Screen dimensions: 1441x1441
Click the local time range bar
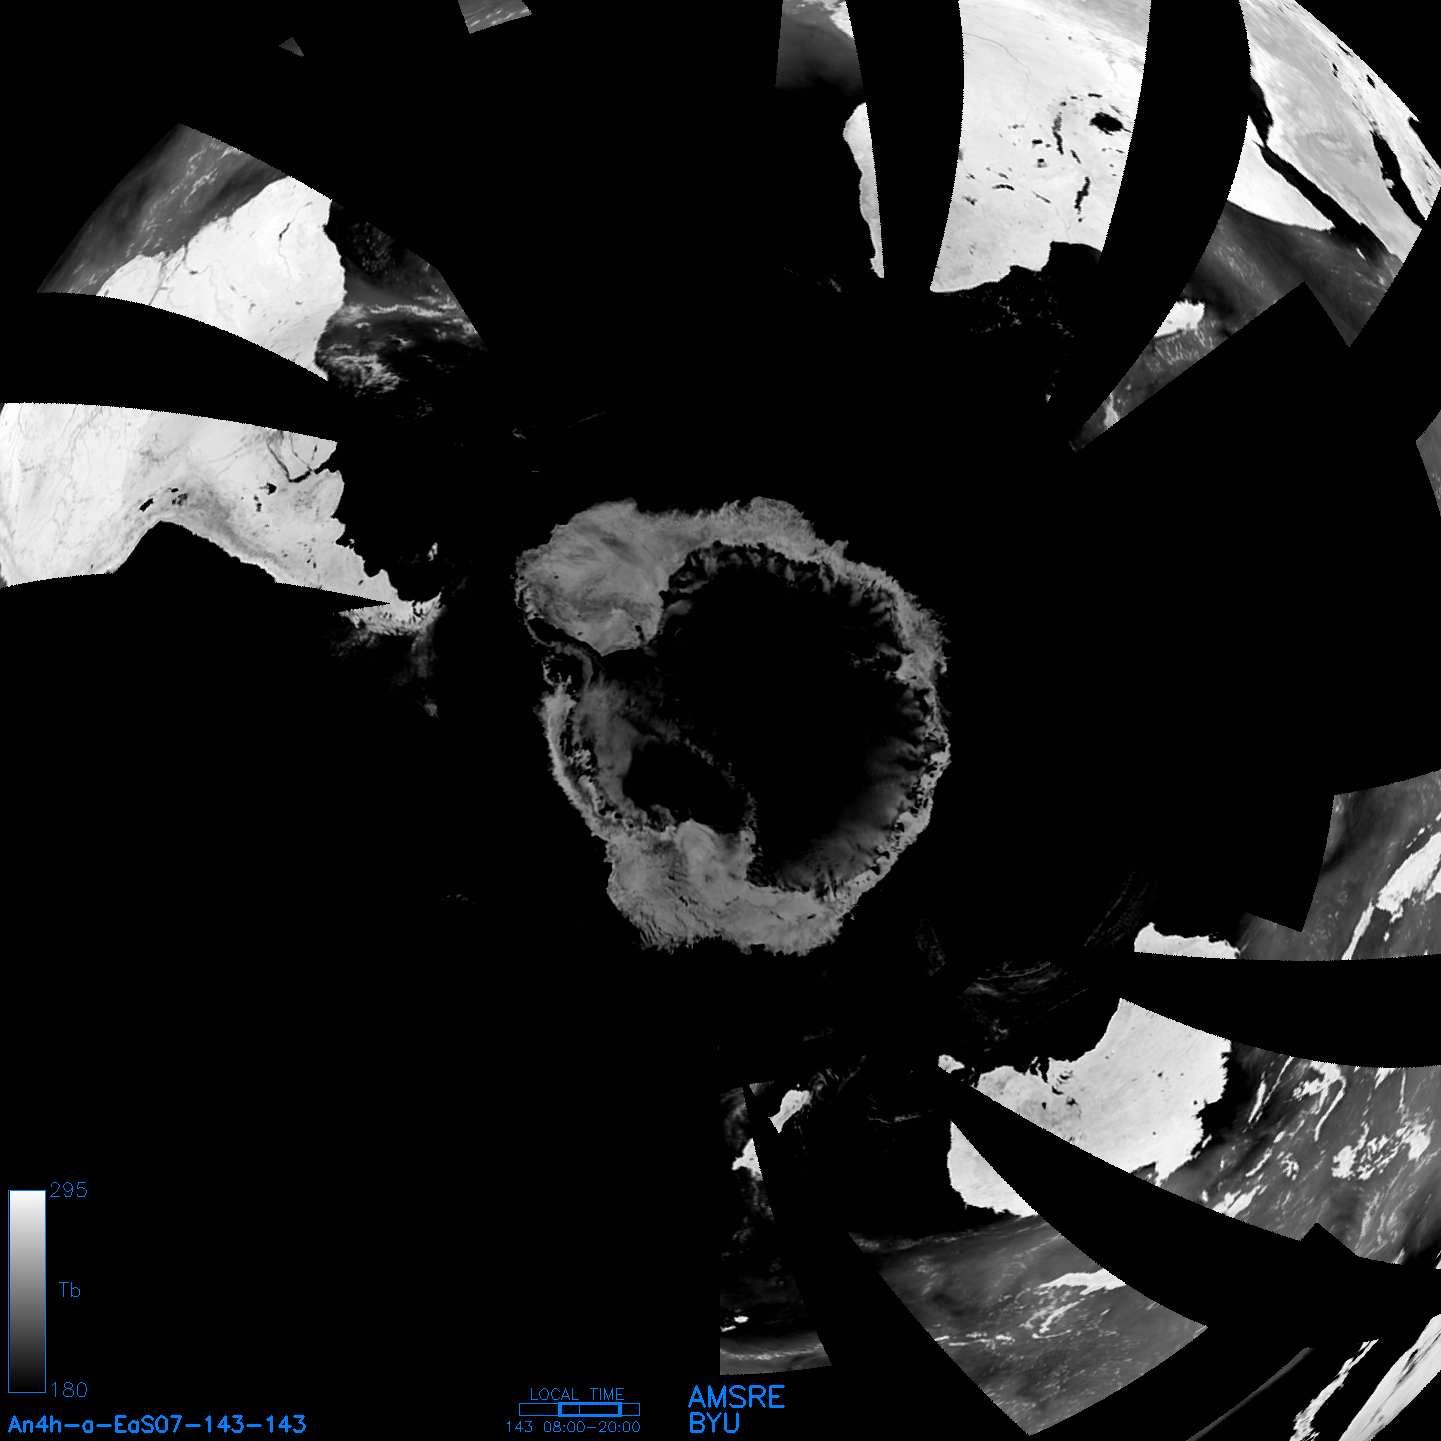point(579,1409)
